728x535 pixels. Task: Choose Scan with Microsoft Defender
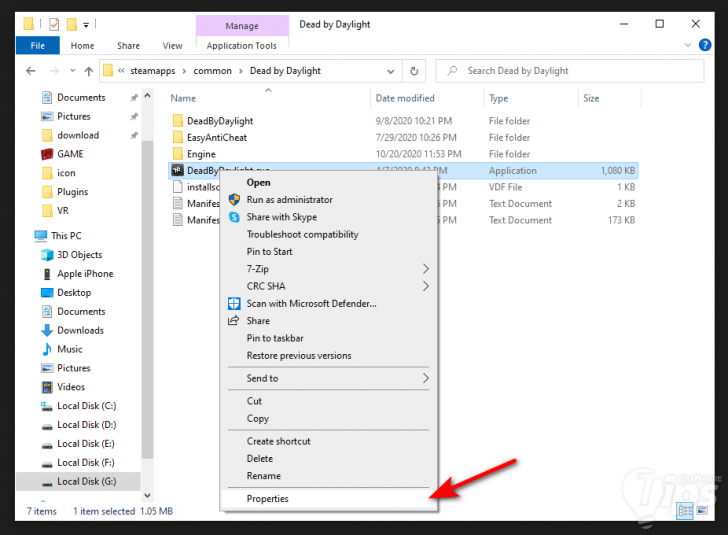coord(329,304)
